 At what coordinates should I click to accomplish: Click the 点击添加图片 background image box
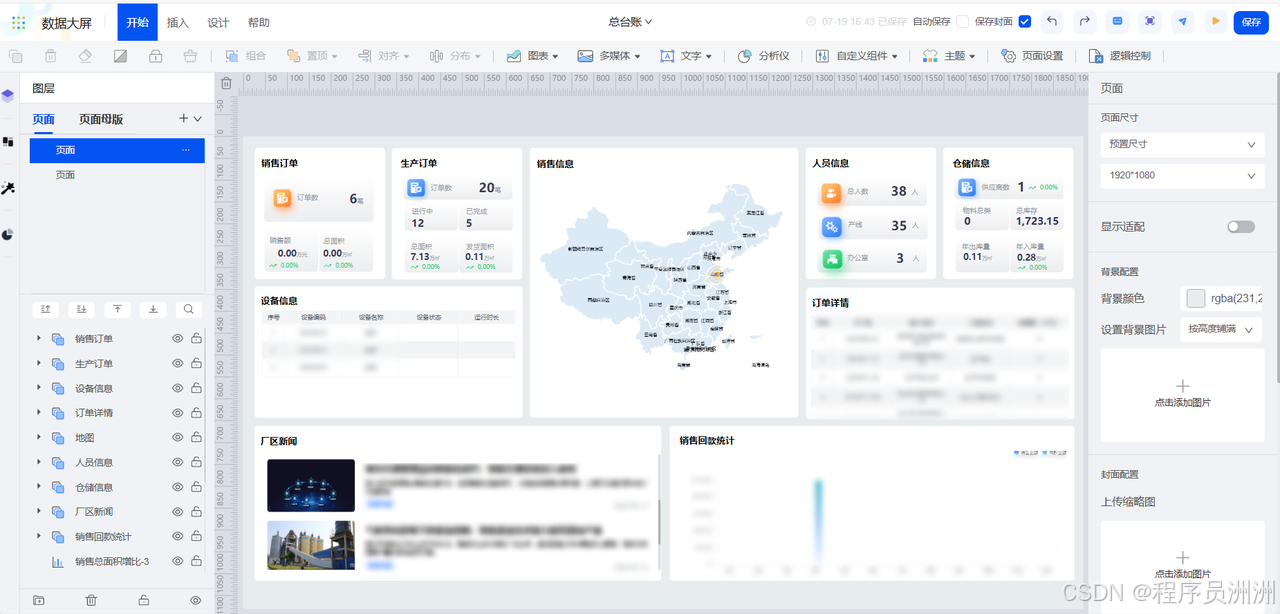tap(1182, 394)
